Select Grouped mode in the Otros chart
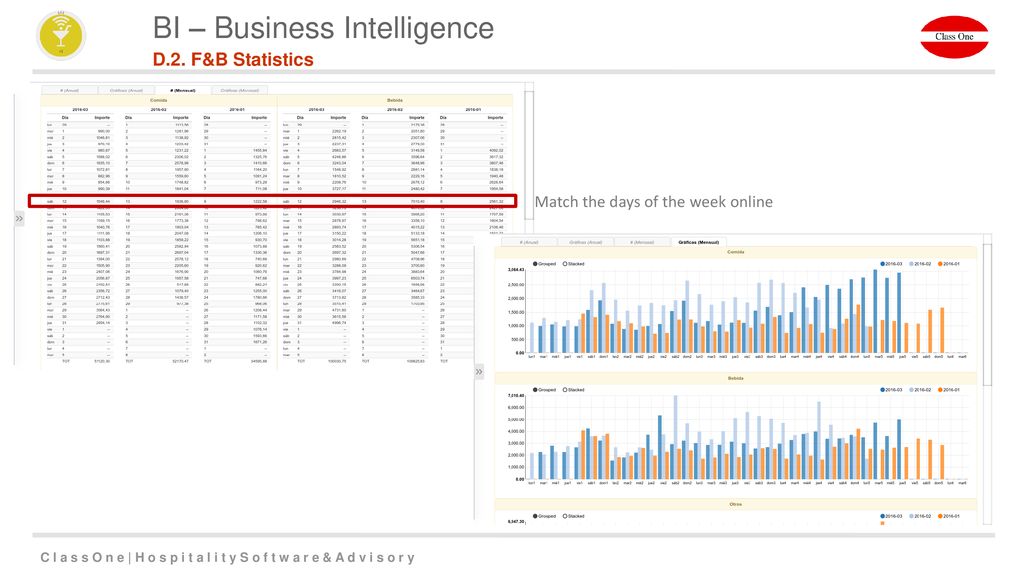The height and width of the screenshot is (576, 1024). pyautogui.click(x=545, y=516)
